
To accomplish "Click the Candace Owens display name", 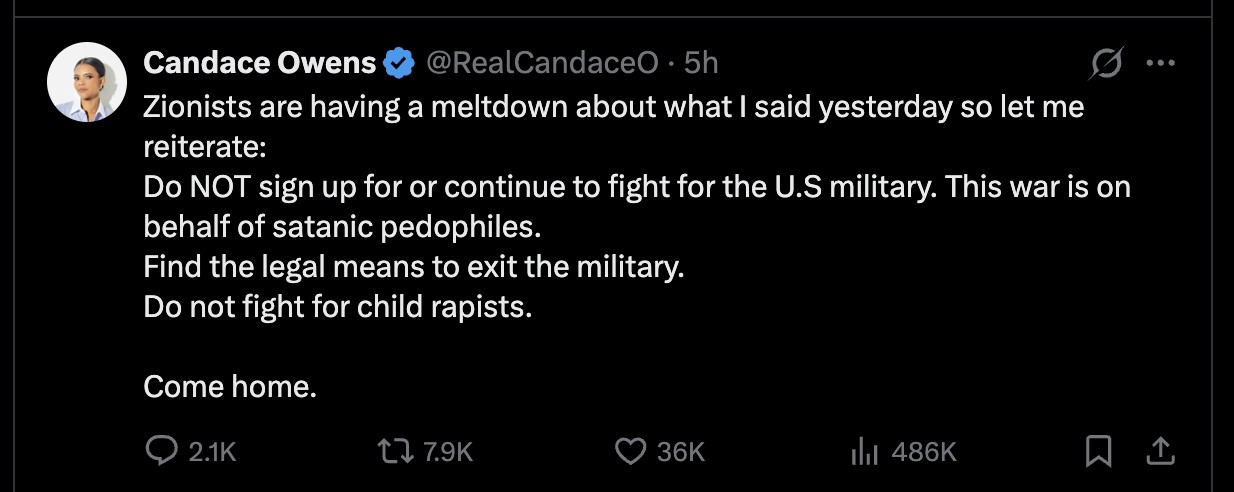I will [x=260, y=63].
